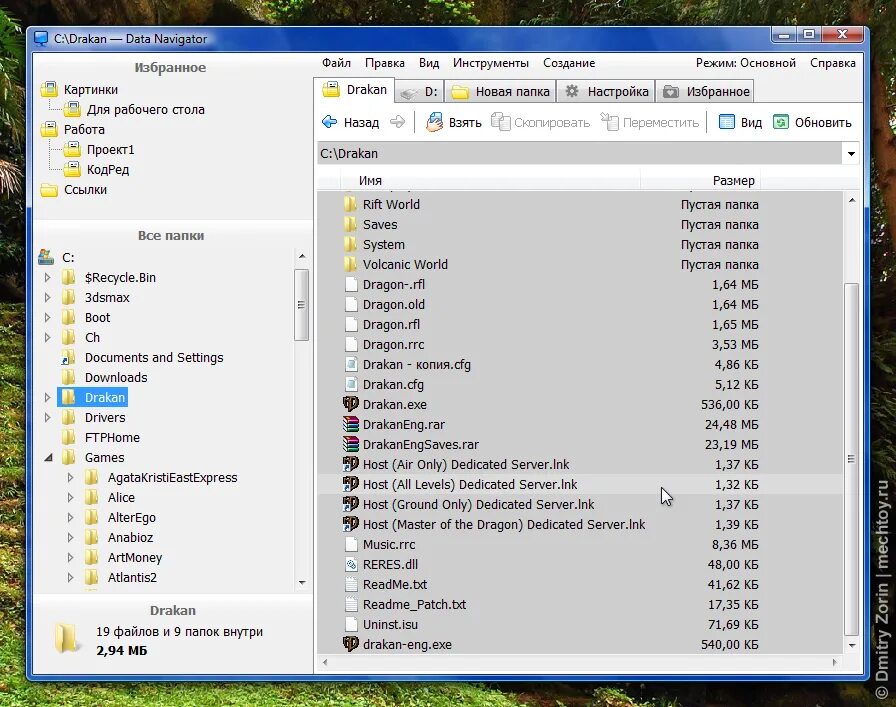Screen dimensions: 896x707
Task: Select Для рабочего стола favorite
Action: pos(146,109)
